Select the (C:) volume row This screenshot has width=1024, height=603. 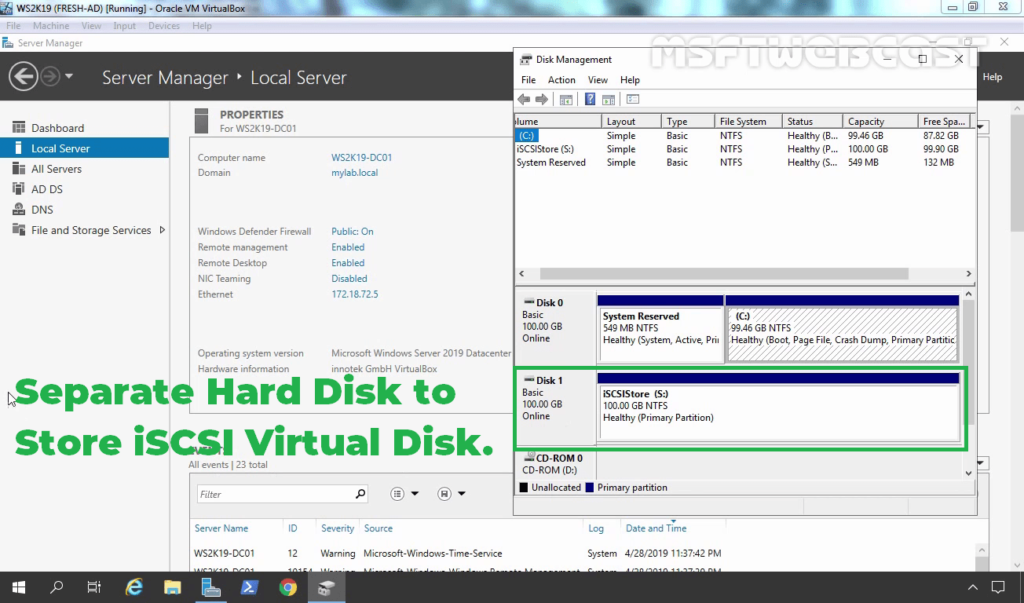(x=743, y=135)
